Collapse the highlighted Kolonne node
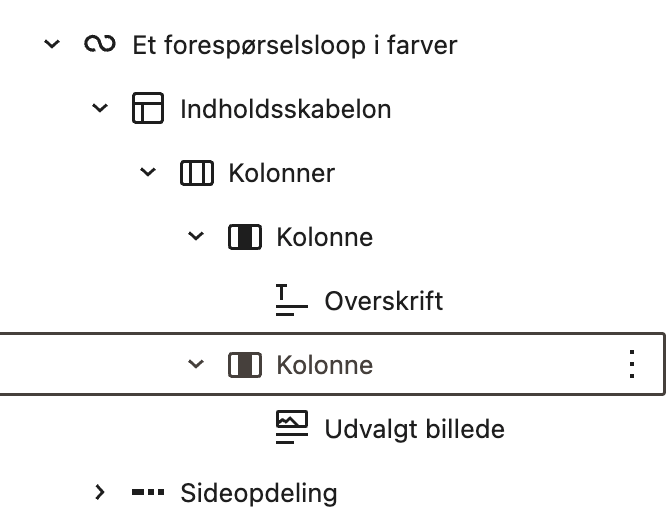Viewport: 668px width, 526px height. click(x=196, y=365)
